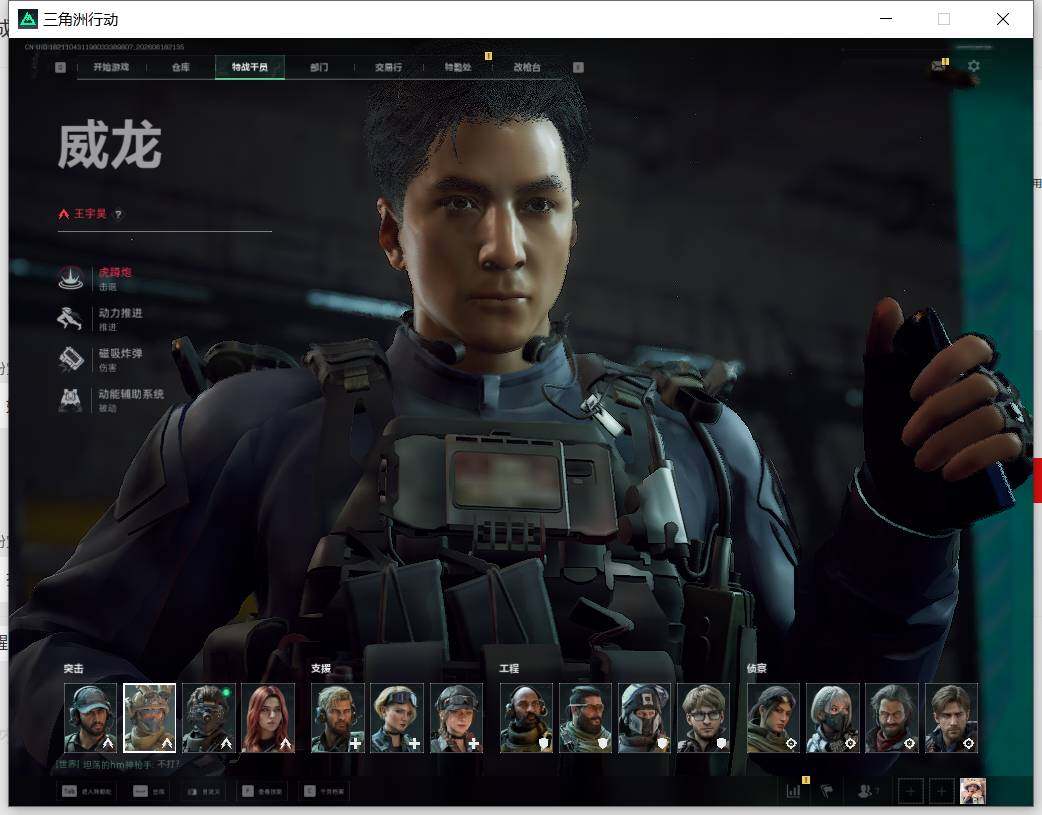Select the 磁吸炸弹 skill
This screenshot has width=1042, height=815.
point(100,360)
